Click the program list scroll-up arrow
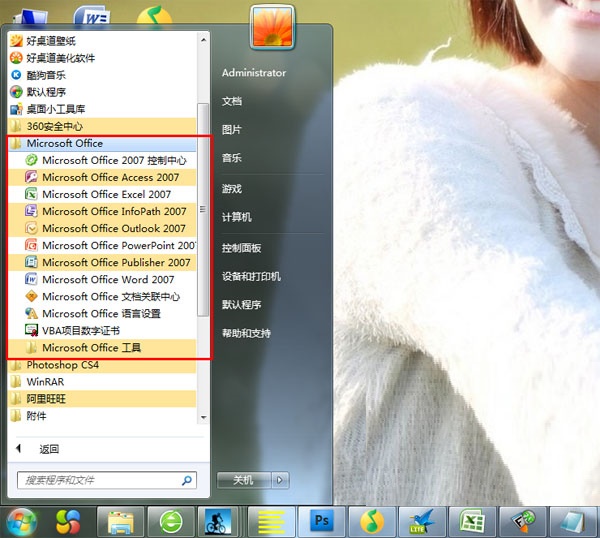600x538 pixels. point(203,39)
